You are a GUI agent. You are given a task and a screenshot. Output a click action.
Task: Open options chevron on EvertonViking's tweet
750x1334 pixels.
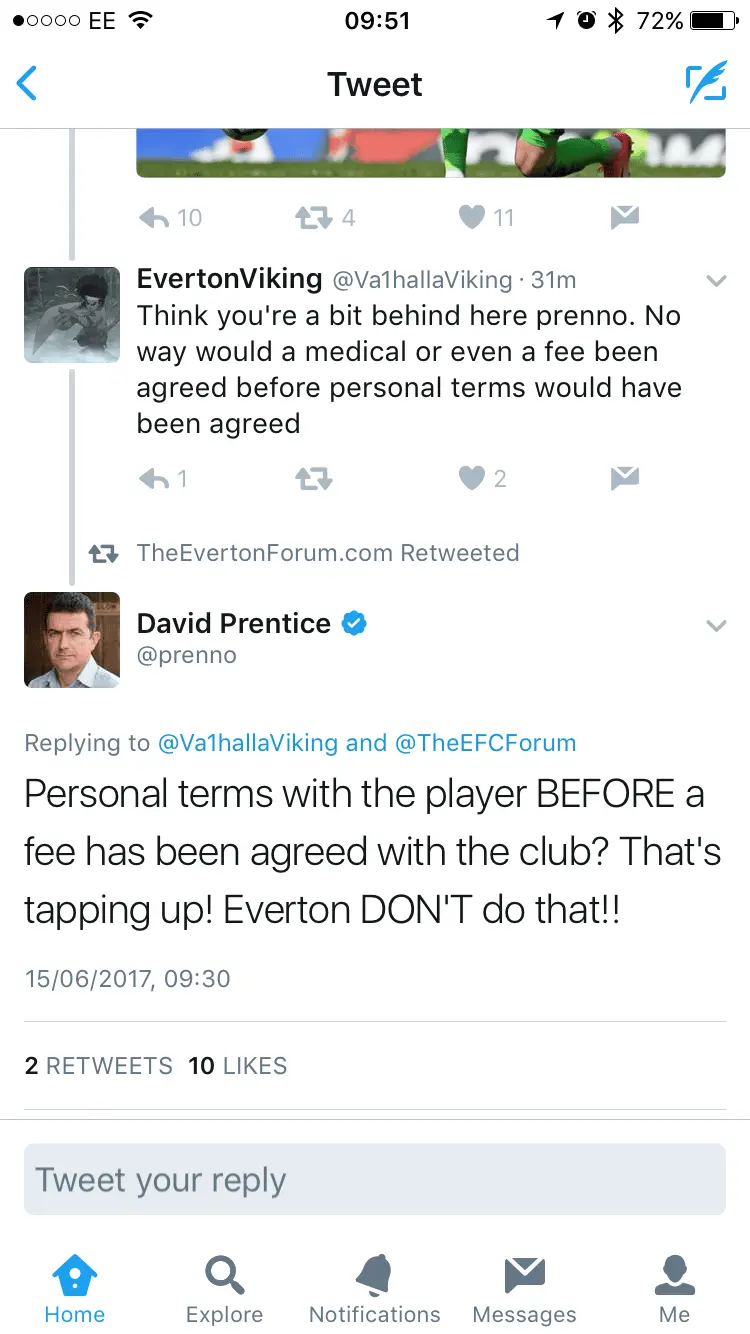(x=716, y=282)
